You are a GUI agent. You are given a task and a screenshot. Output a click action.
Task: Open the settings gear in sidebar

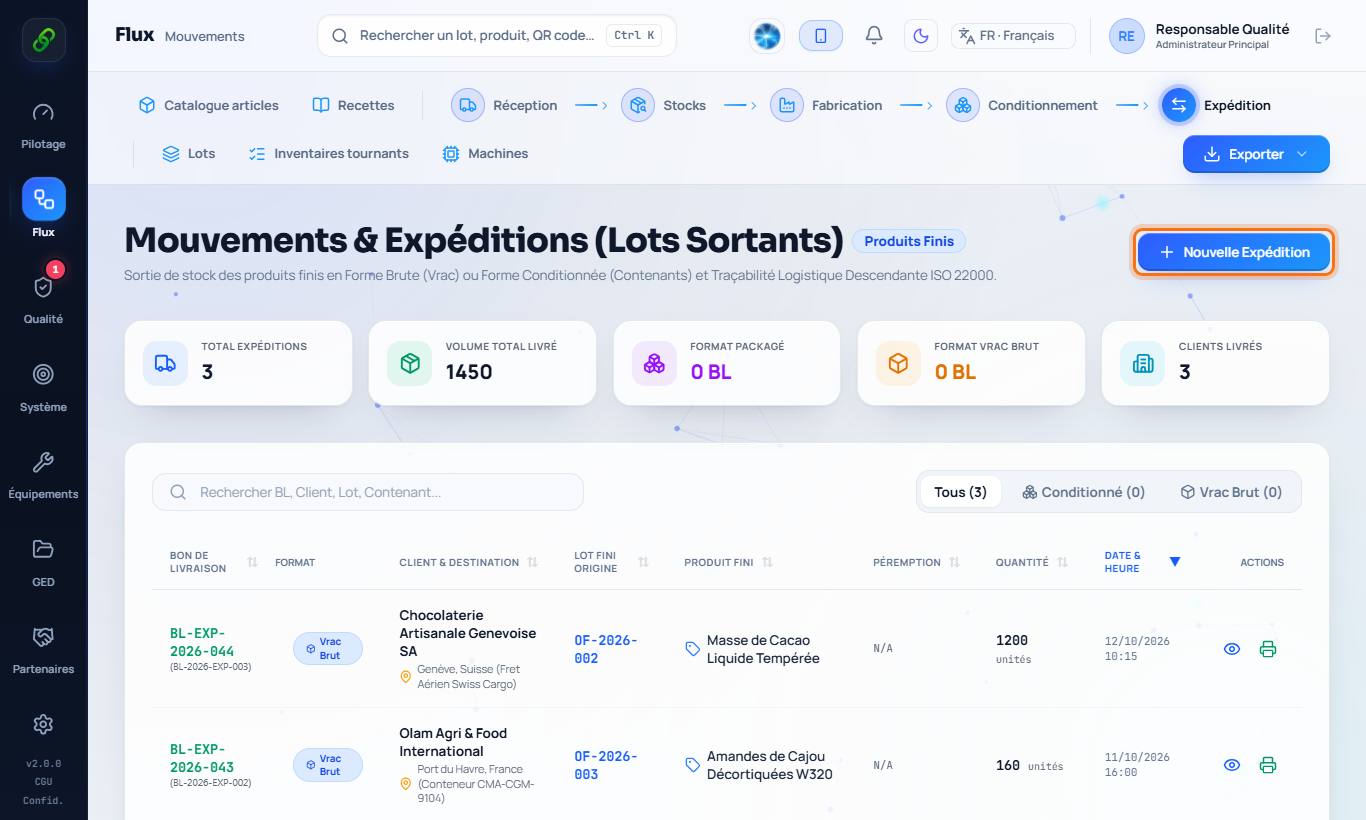(x=43, y=724)
